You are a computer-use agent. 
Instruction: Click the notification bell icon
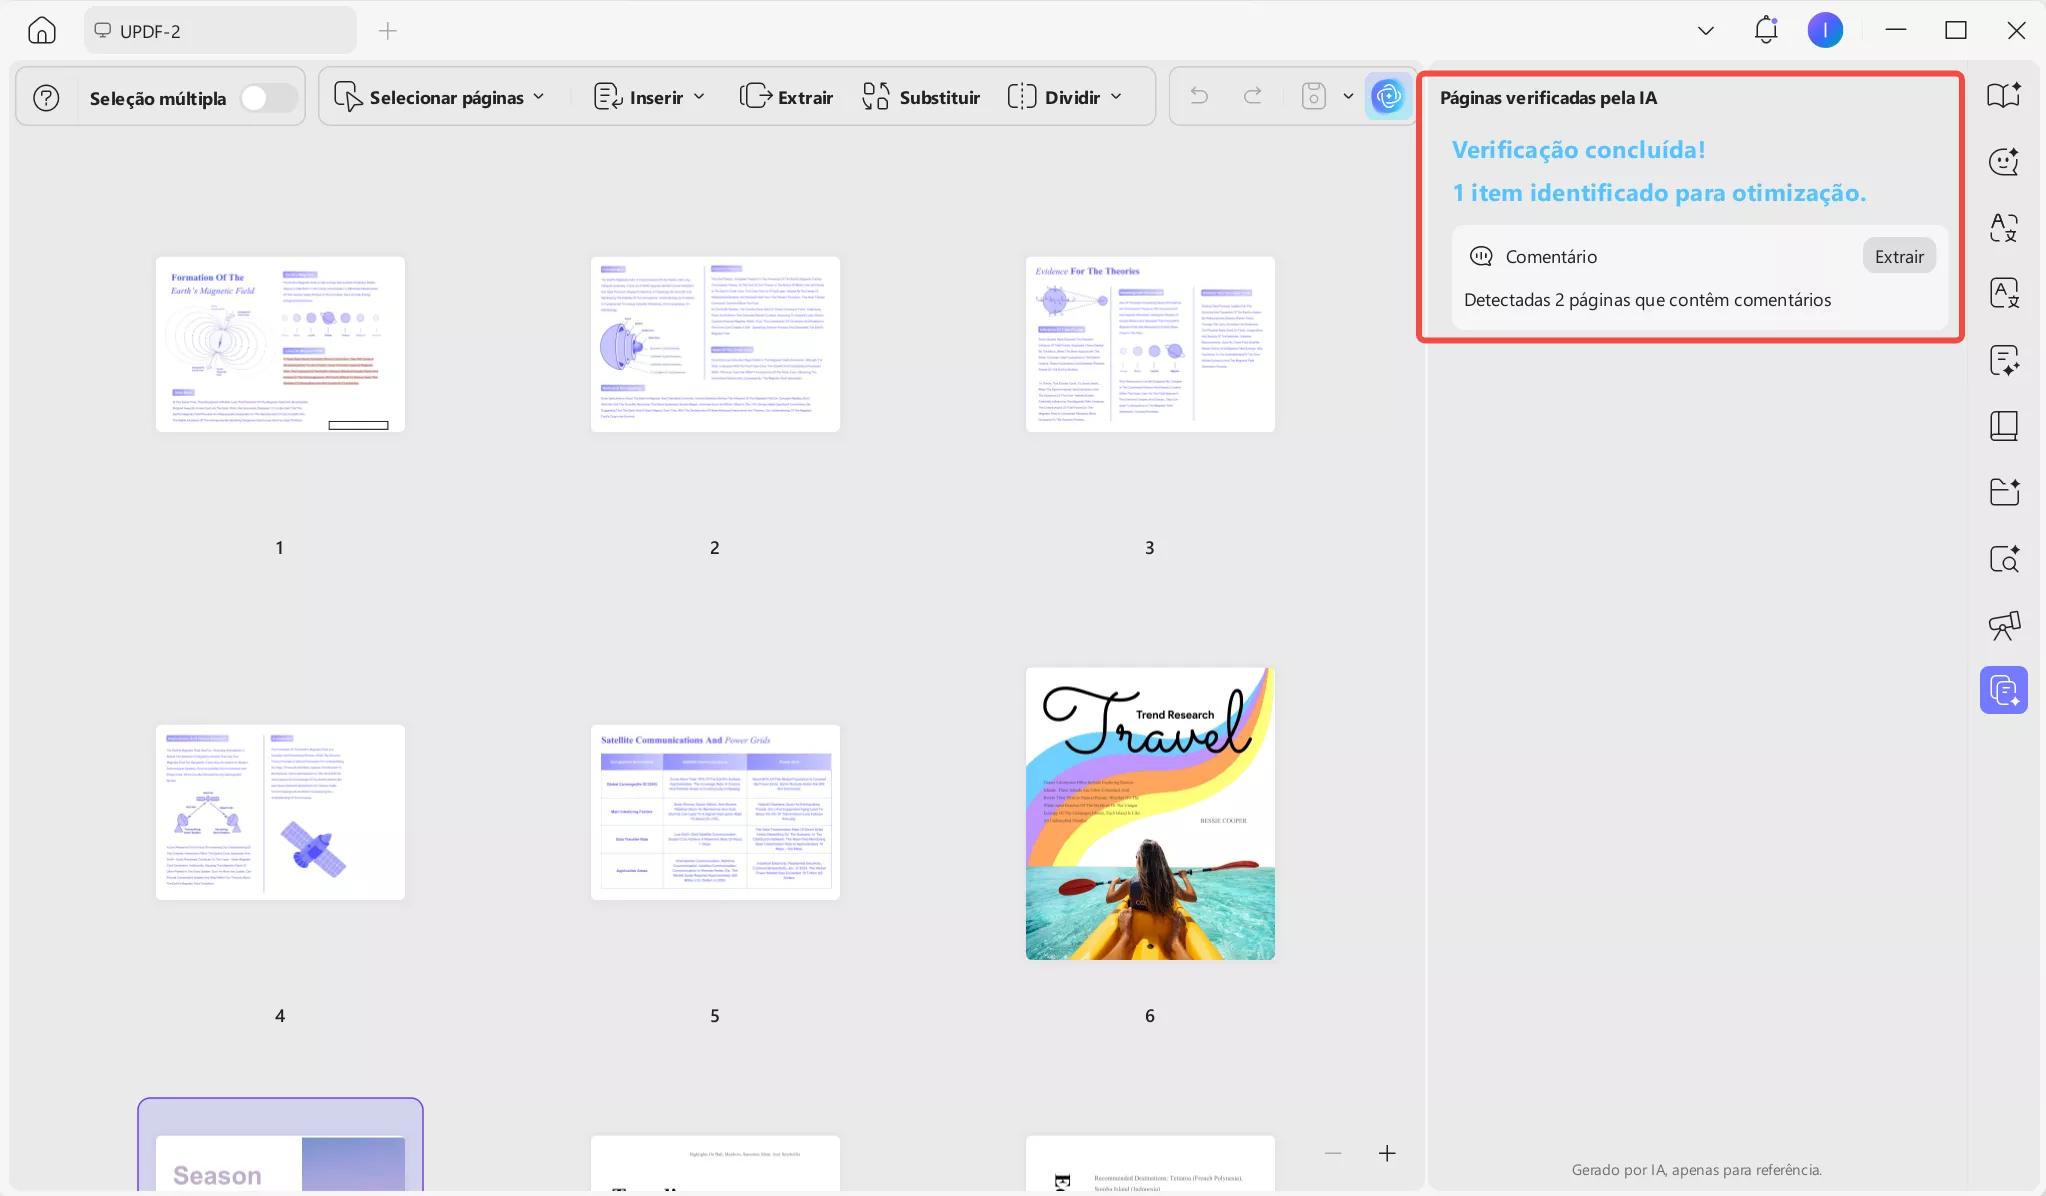click(x=1766, y=30)
